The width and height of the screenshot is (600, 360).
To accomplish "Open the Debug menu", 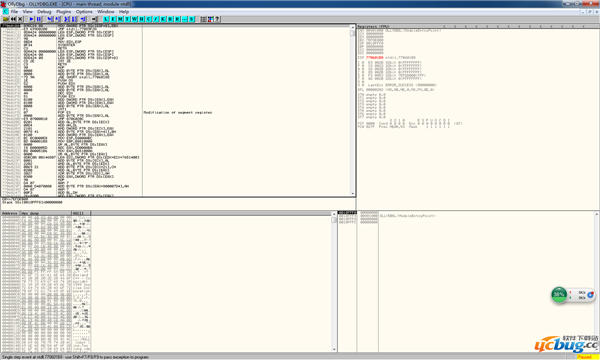I will coord(44,12).
